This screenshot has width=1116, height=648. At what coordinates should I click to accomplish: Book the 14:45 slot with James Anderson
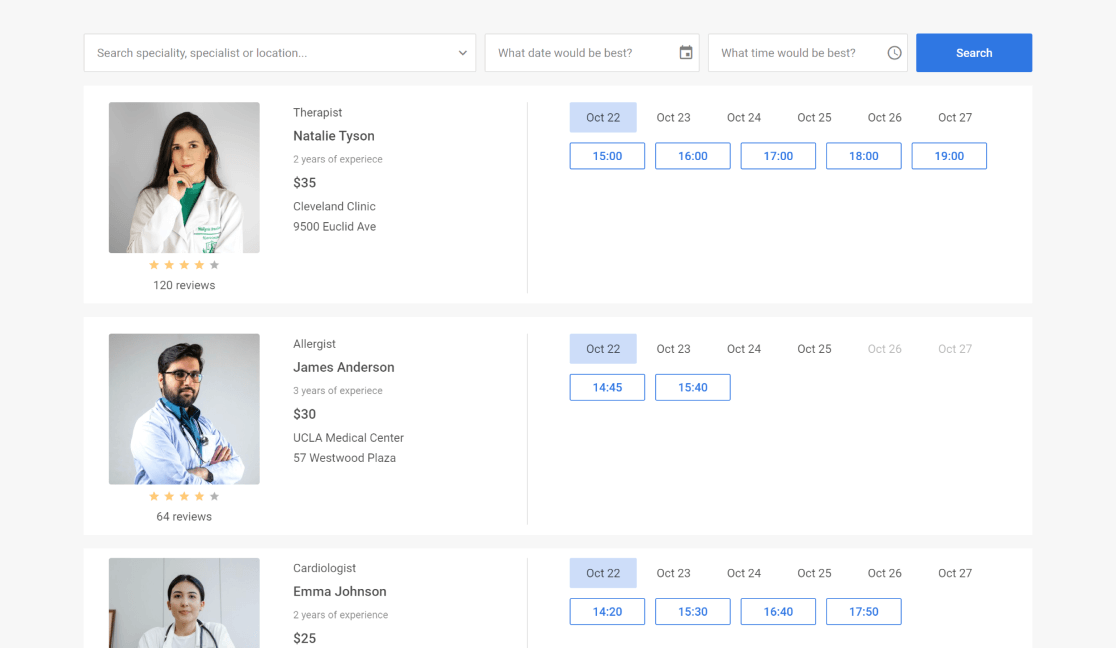click(x=607, y=387)
